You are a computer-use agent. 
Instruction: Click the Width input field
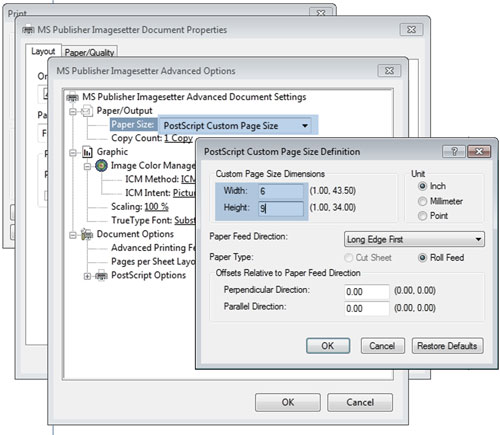tap(281, 191)
